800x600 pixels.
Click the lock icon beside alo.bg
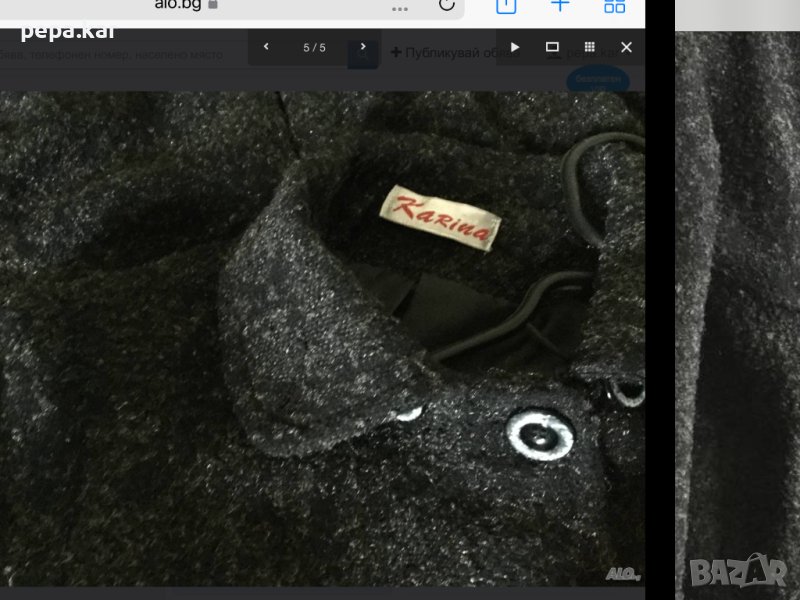(212, 4)
